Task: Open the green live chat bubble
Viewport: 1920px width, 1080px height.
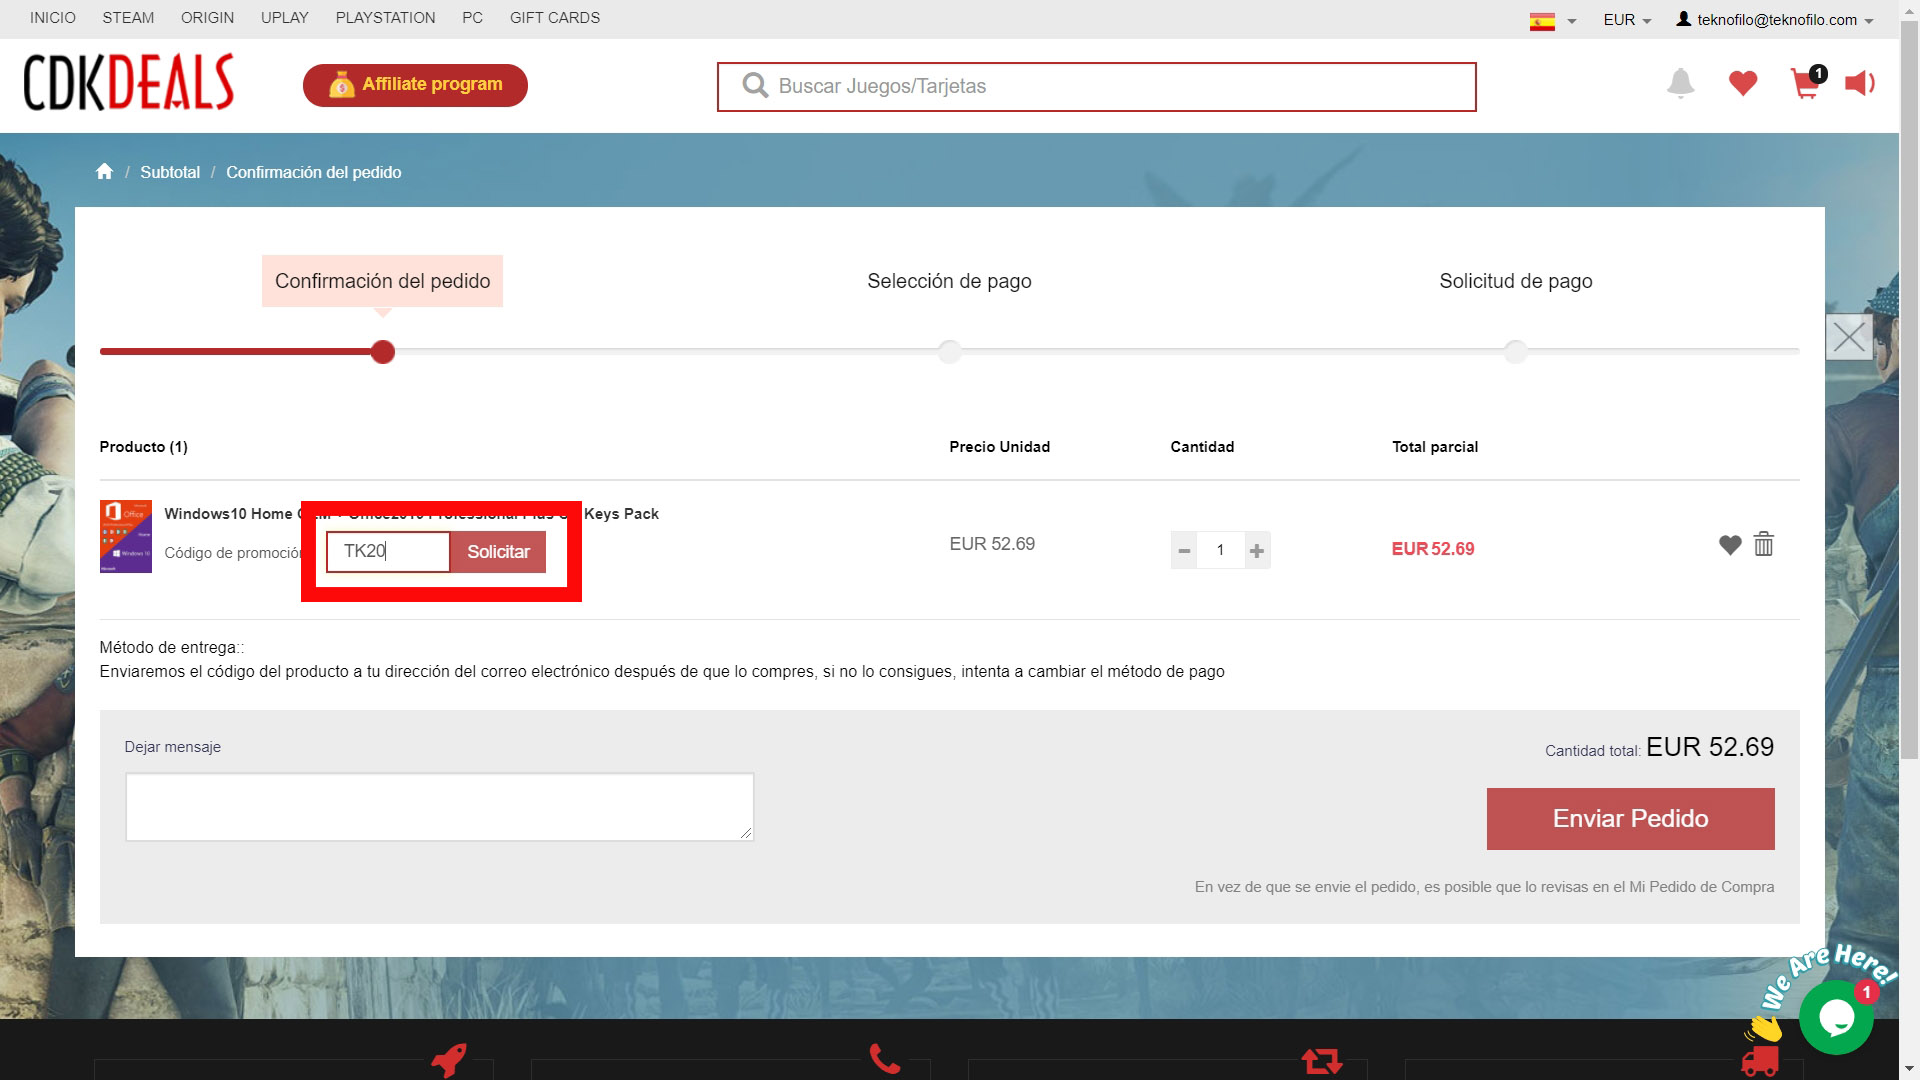Action: click(x=1836, y=1017)
